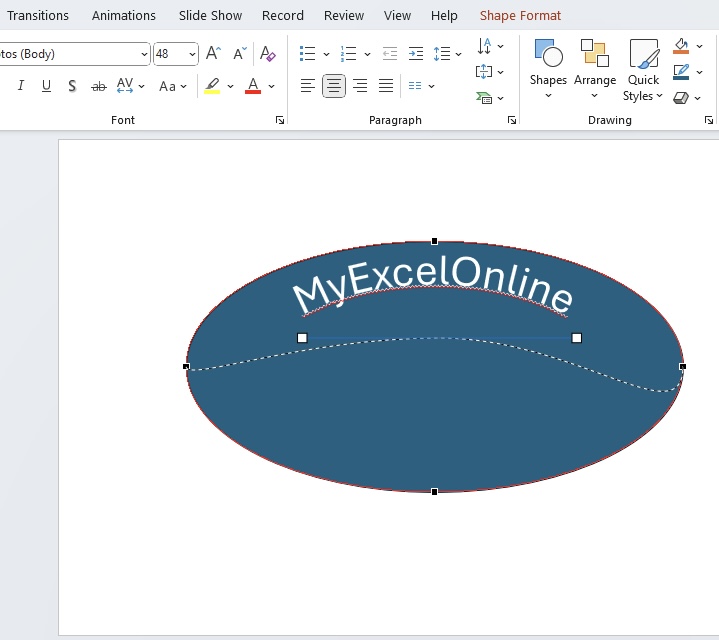Toggle strikethrough formatting

99,86
